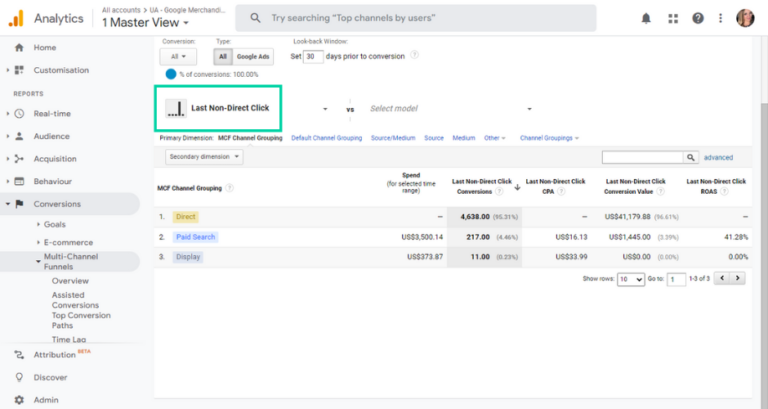The width and height of the screenshot is (768, 409).
Task: Open the Channel Groupings dropdown
Action: tap(549, 138)
